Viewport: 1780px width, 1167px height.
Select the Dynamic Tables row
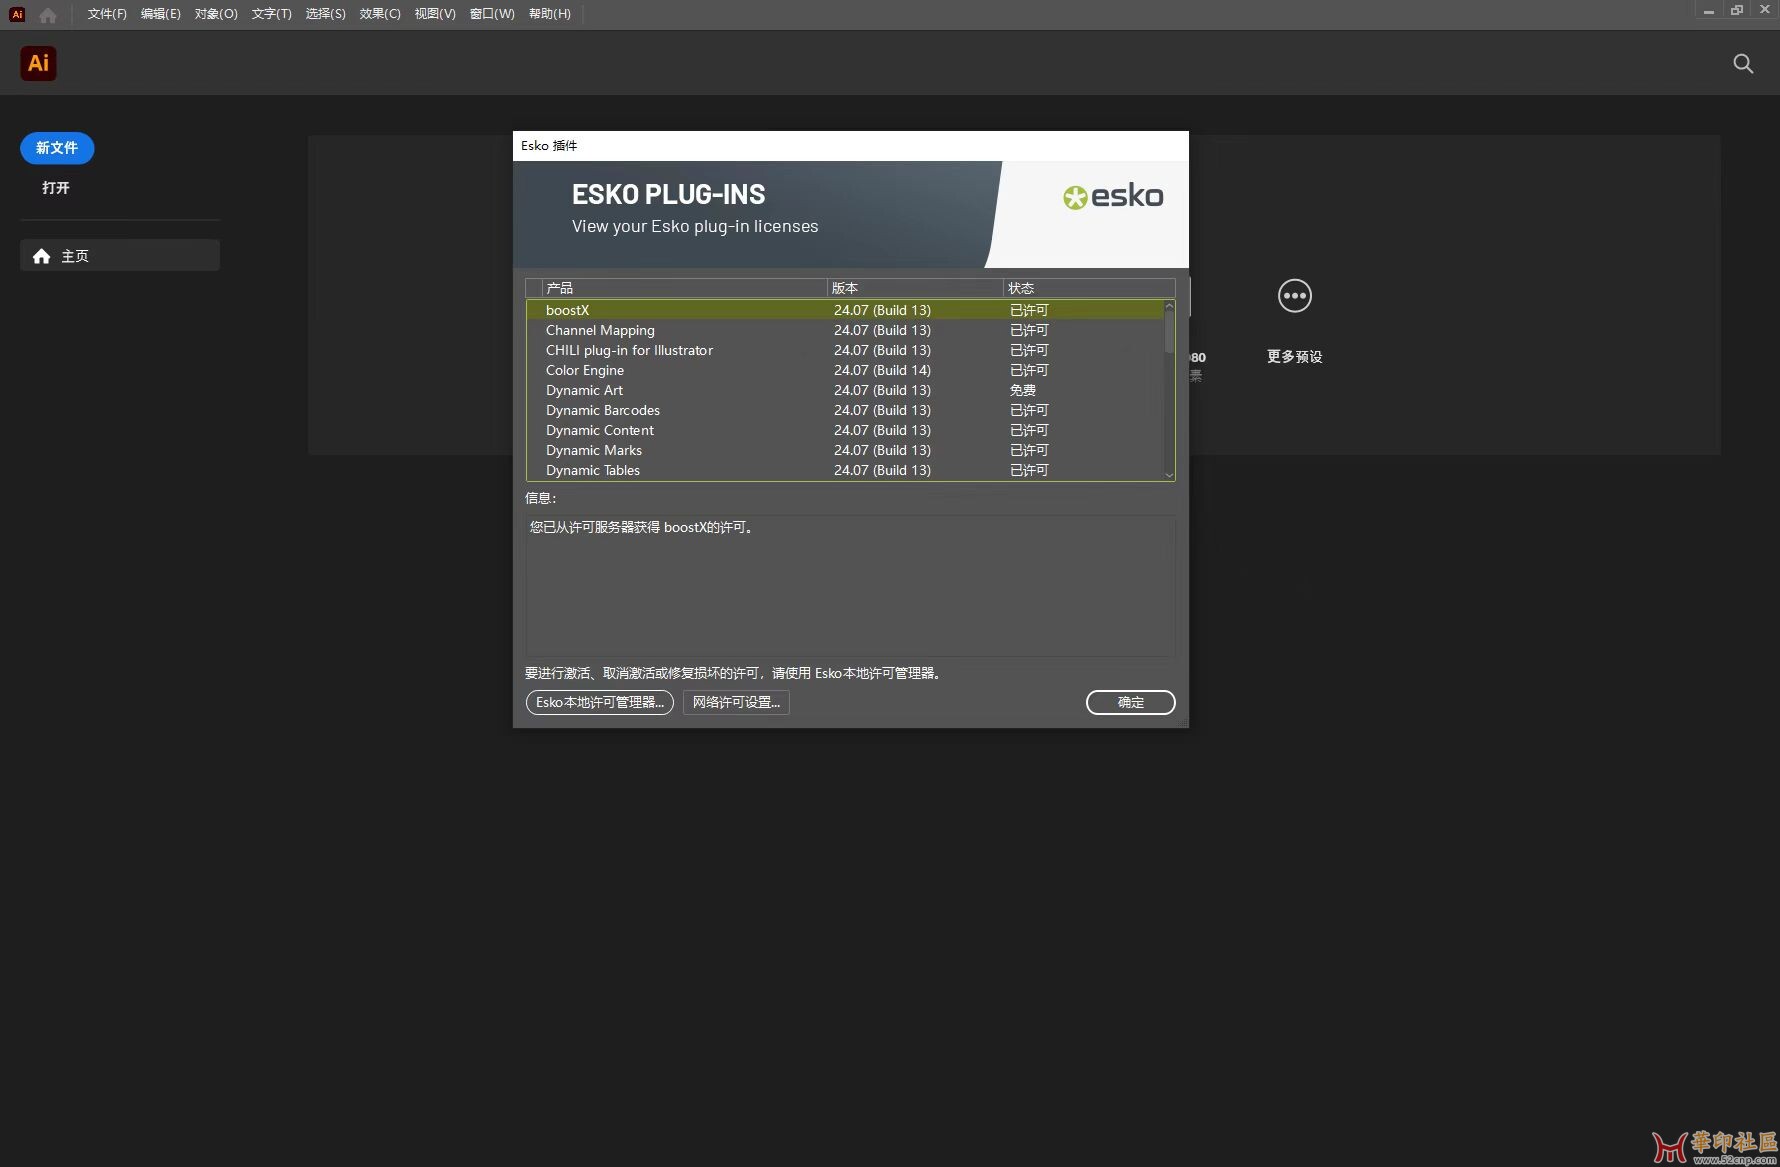pos(845,470)
